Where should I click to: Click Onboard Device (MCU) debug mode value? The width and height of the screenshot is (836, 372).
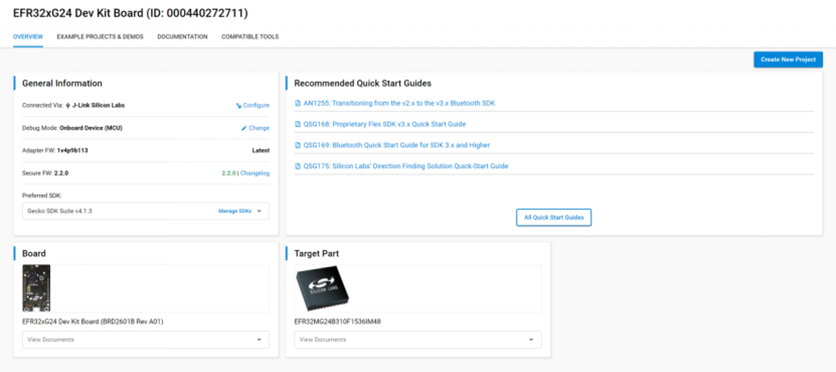pyautogui.click(x=91, y=128)
